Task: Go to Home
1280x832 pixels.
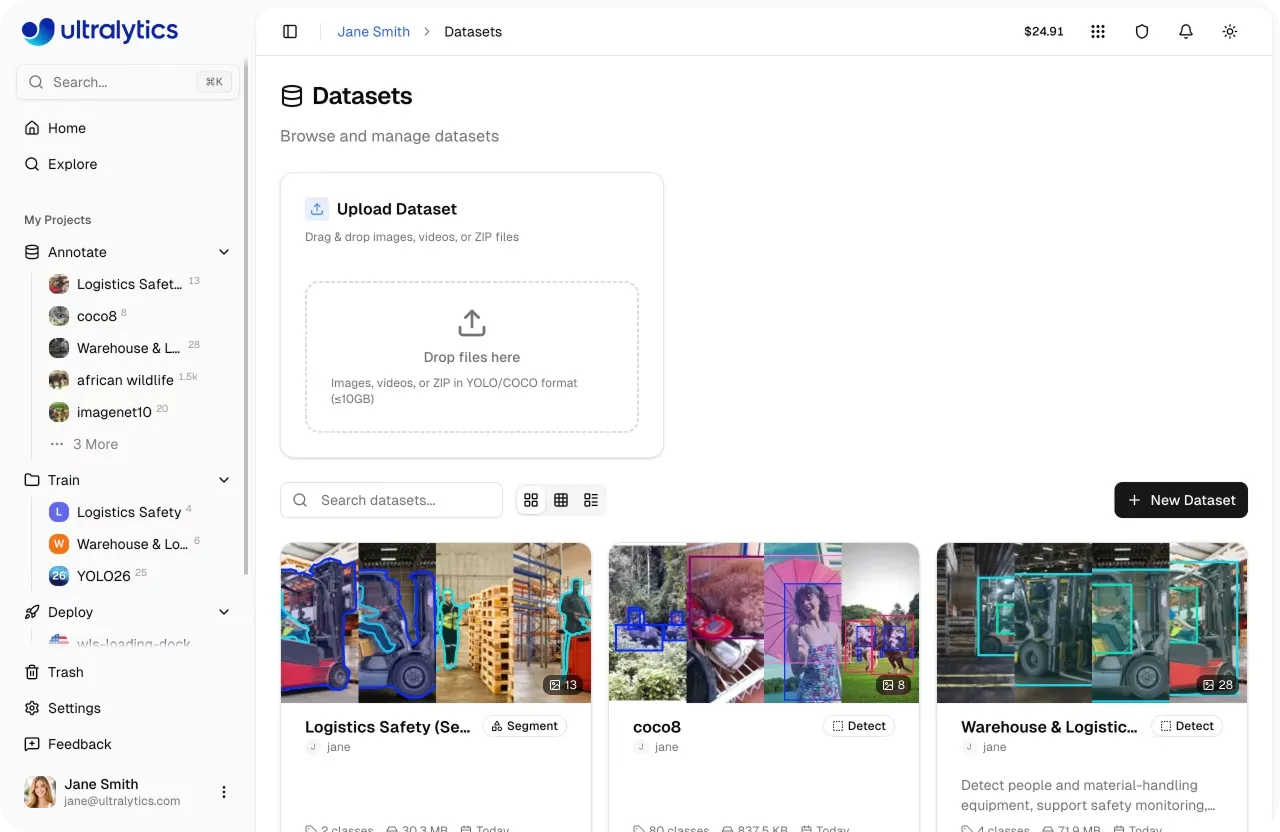Action: pyautogui.click(x=128, y=128)
